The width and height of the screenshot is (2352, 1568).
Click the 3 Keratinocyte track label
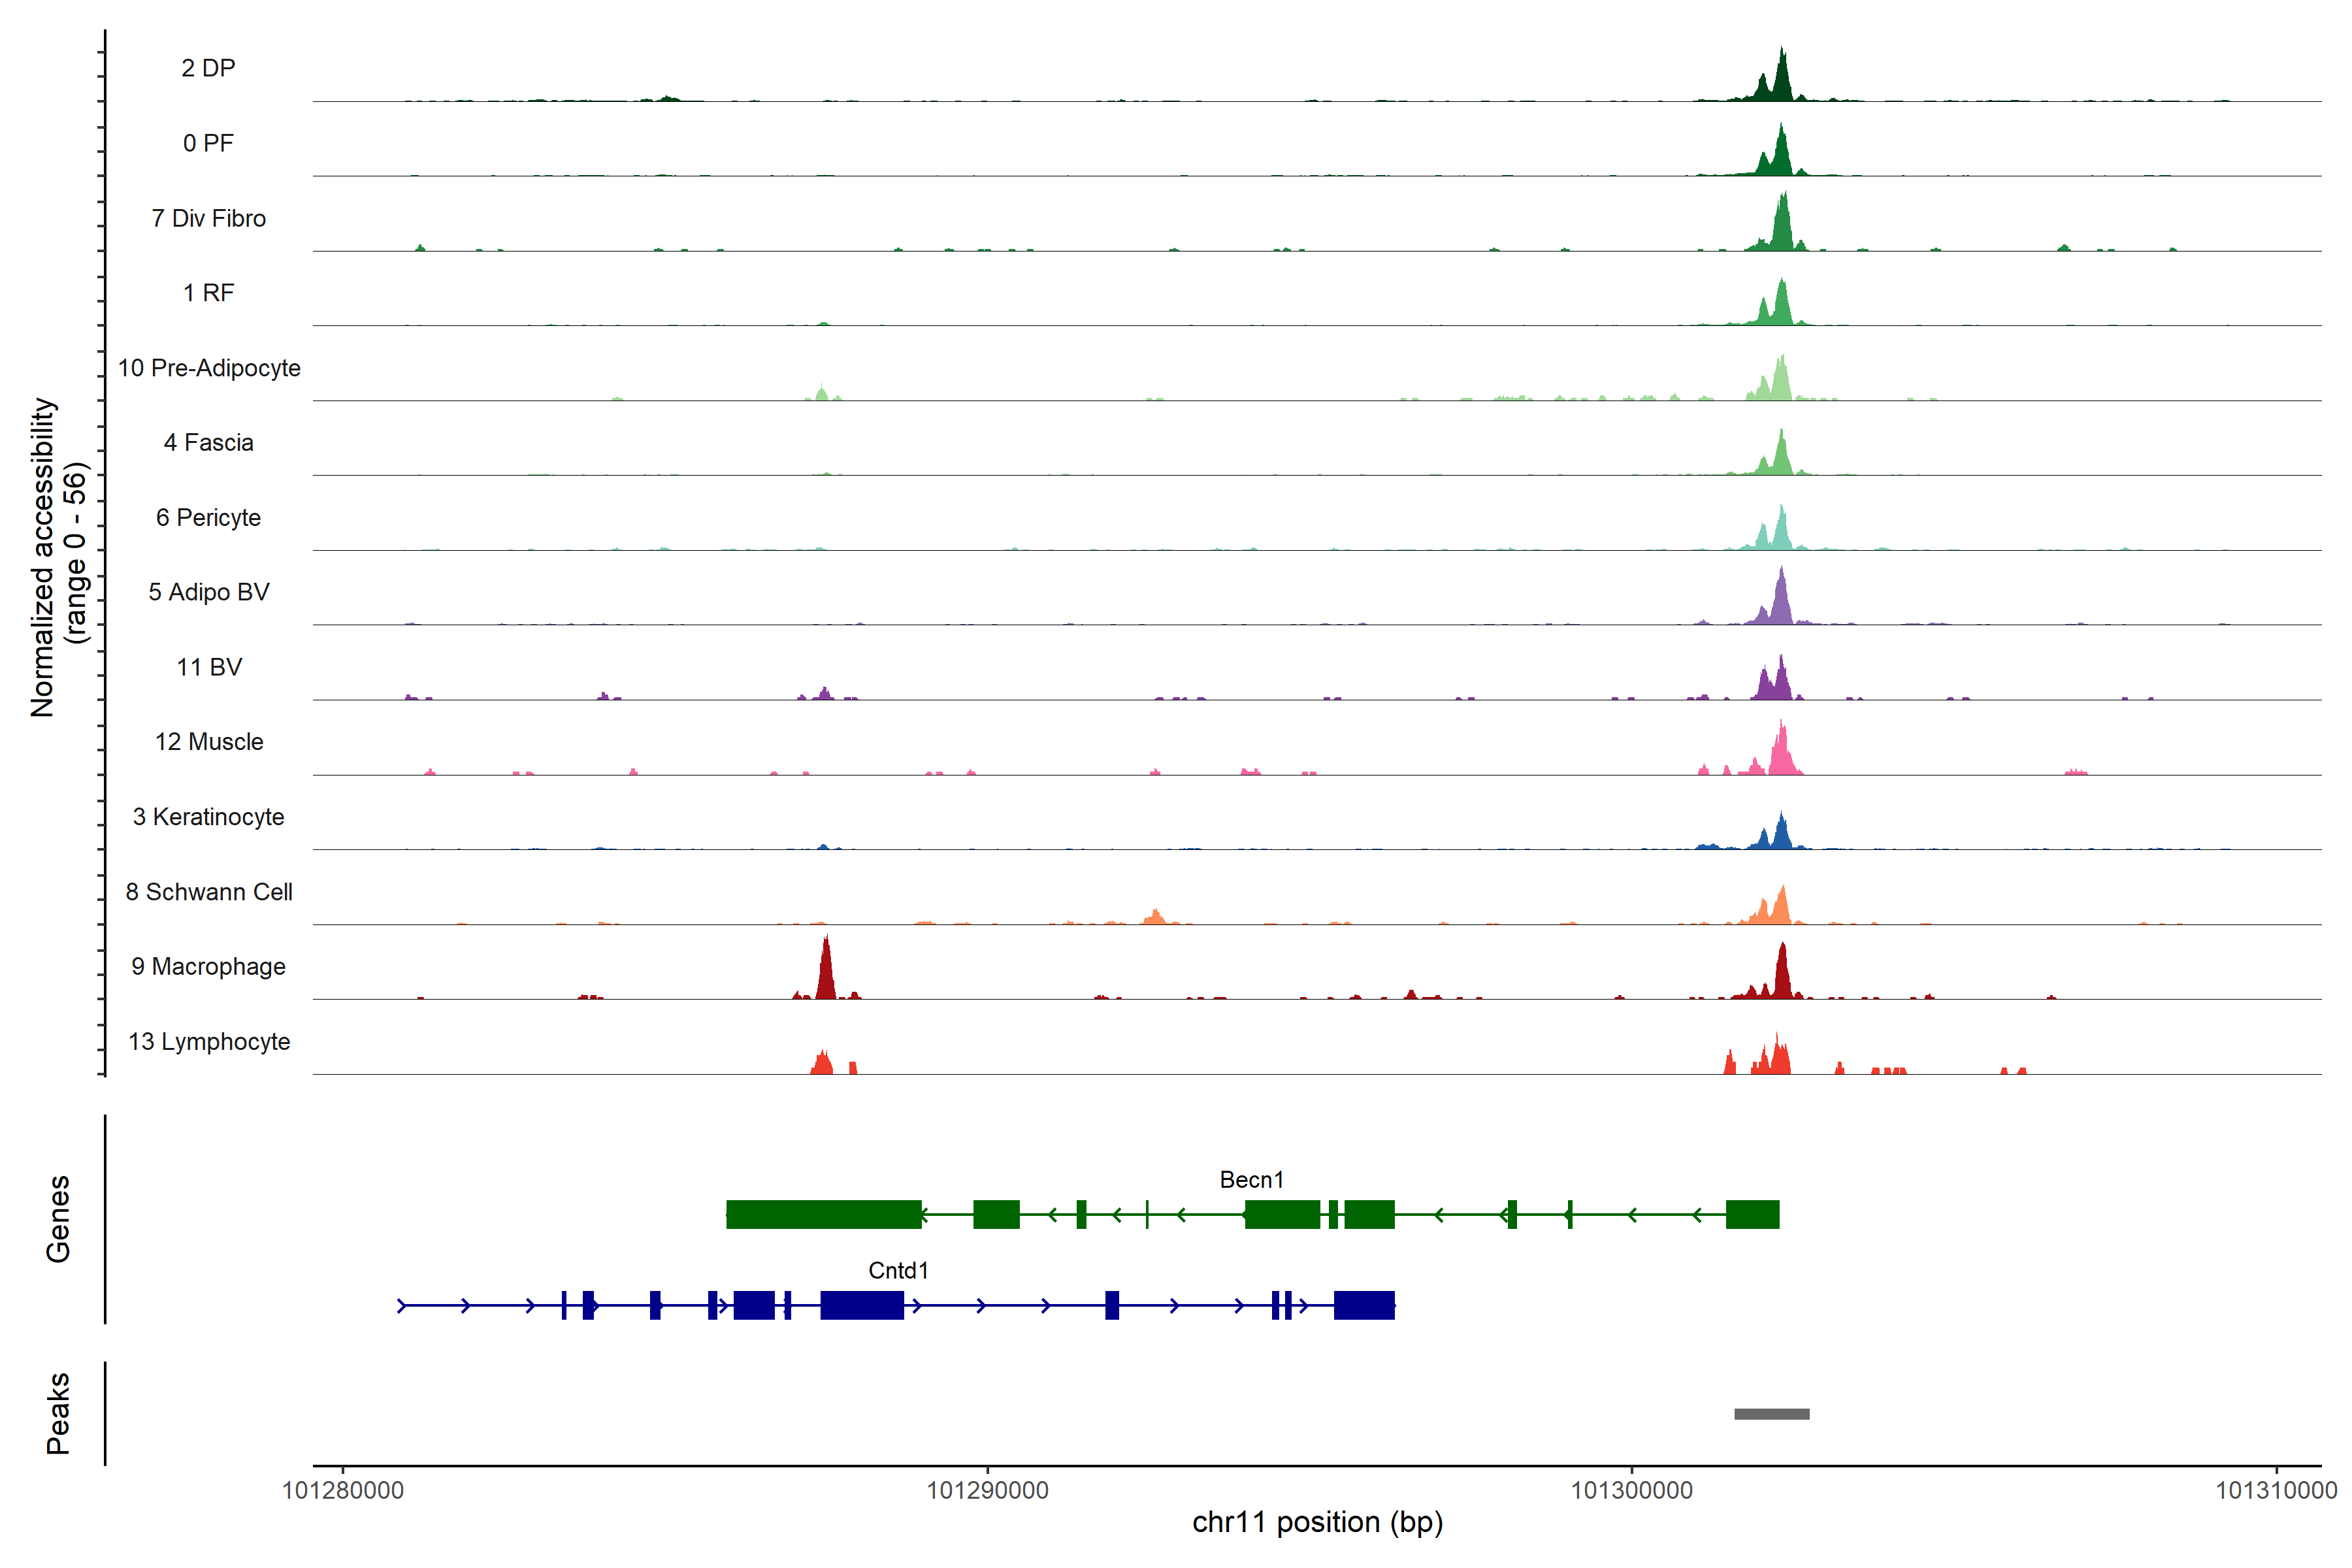point(208,816)
